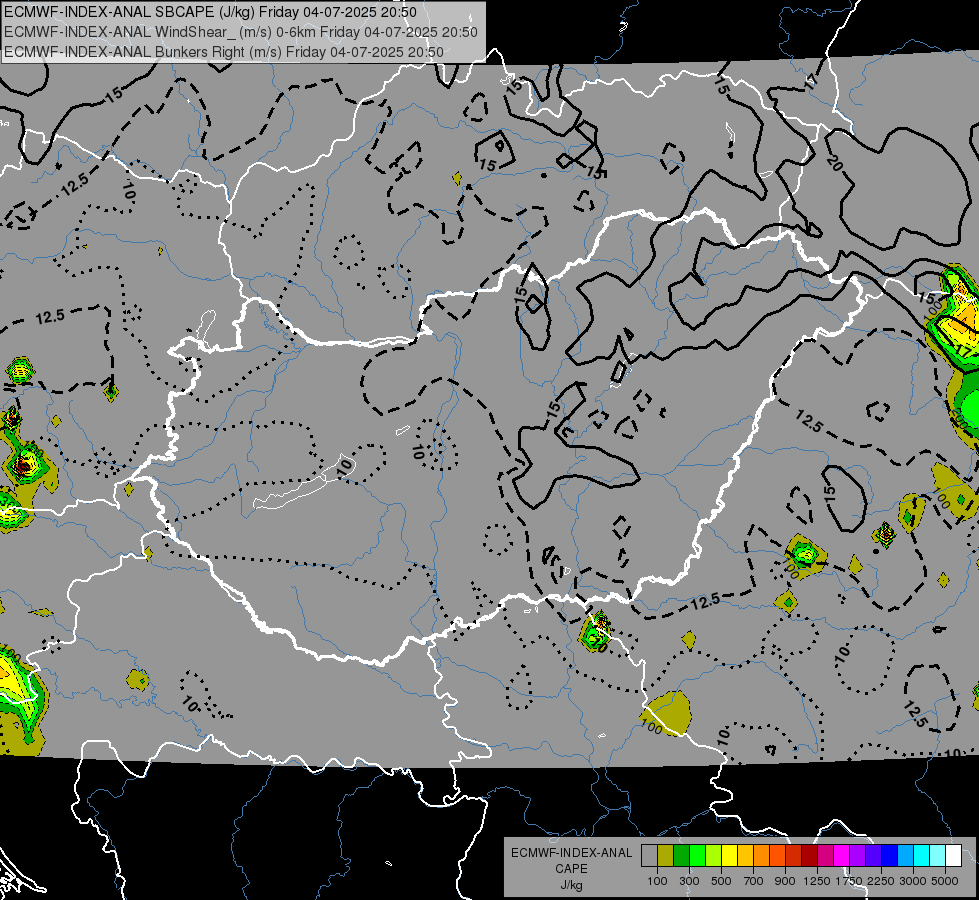Pick the sky blue legend swatch
The height and width of the screenshot is (900, 979).
point(905,855)
